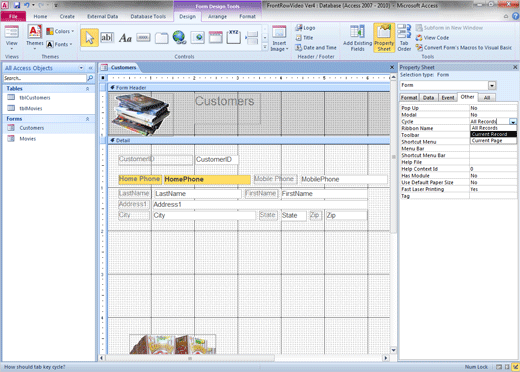Open Add Existing Fields pane
Screen dimensions: 520x372
pyautogui.click(x=357, y=38)
